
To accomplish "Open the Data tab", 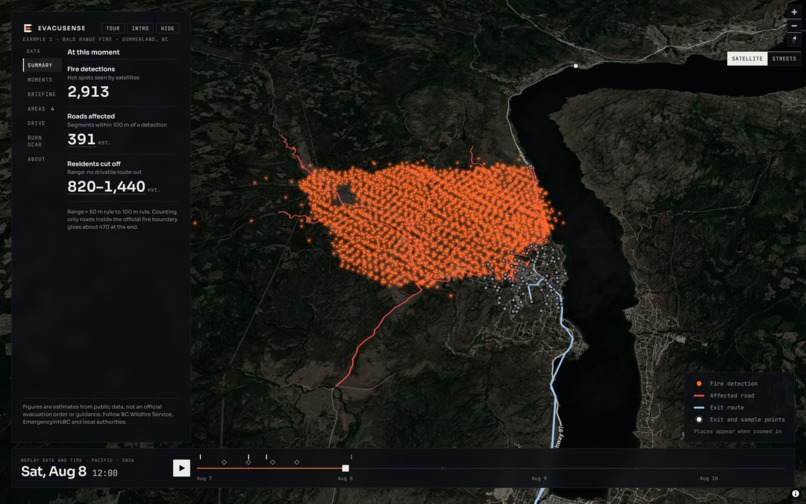I will tap(33, 51).
